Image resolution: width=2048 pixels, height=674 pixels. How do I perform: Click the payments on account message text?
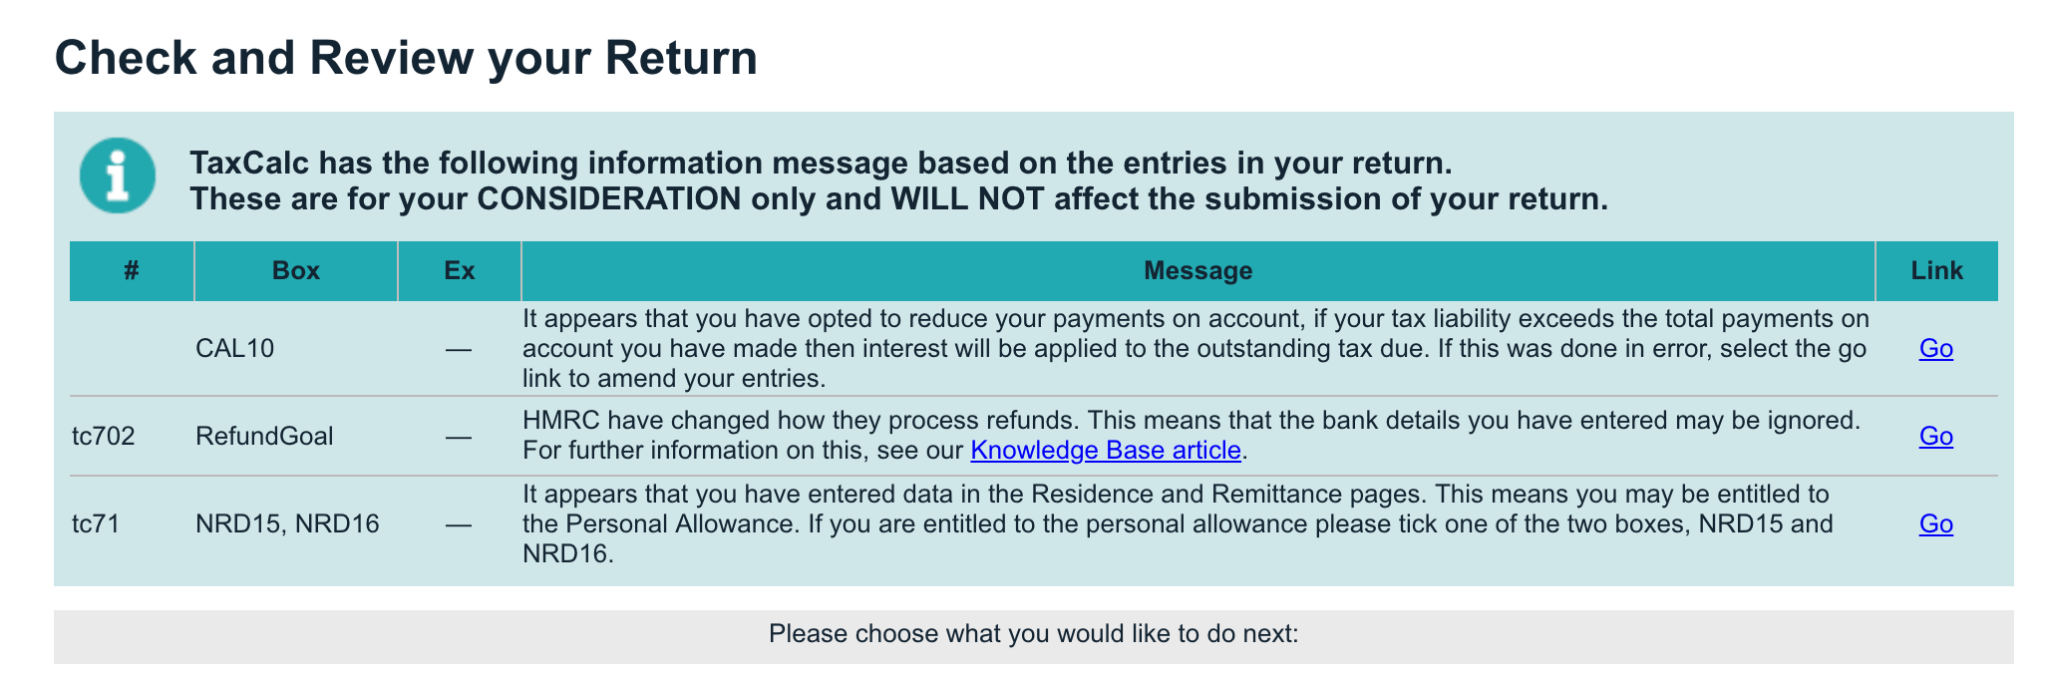point(1195,348)
